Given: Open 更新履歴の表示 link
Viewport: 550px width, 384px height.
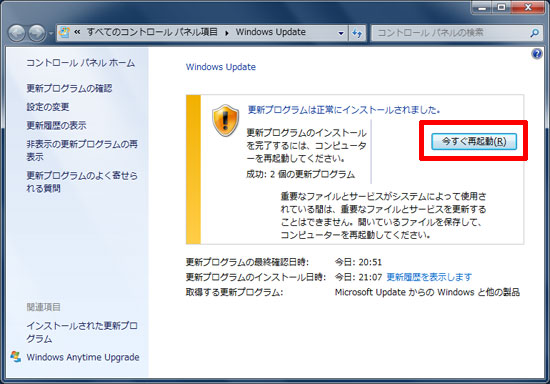Looking at the screenshot, I should [56, 125].
